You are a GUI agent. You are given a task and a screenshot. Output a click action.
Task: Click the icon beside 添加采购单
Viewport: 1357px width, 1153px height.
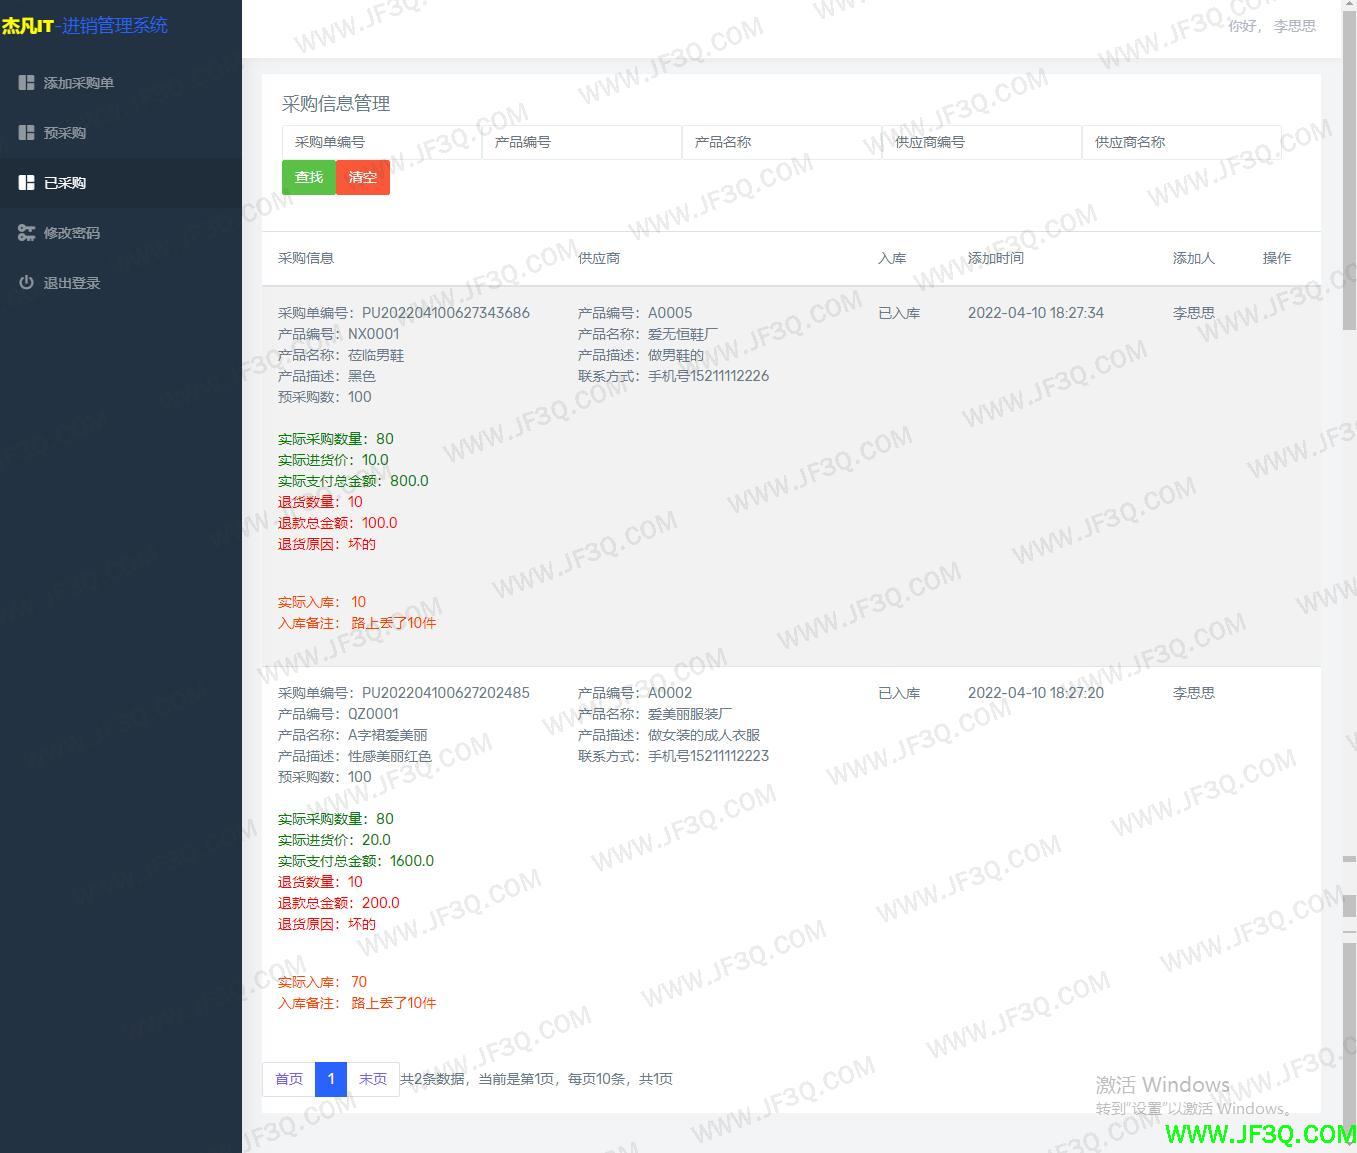click(27, 83)
